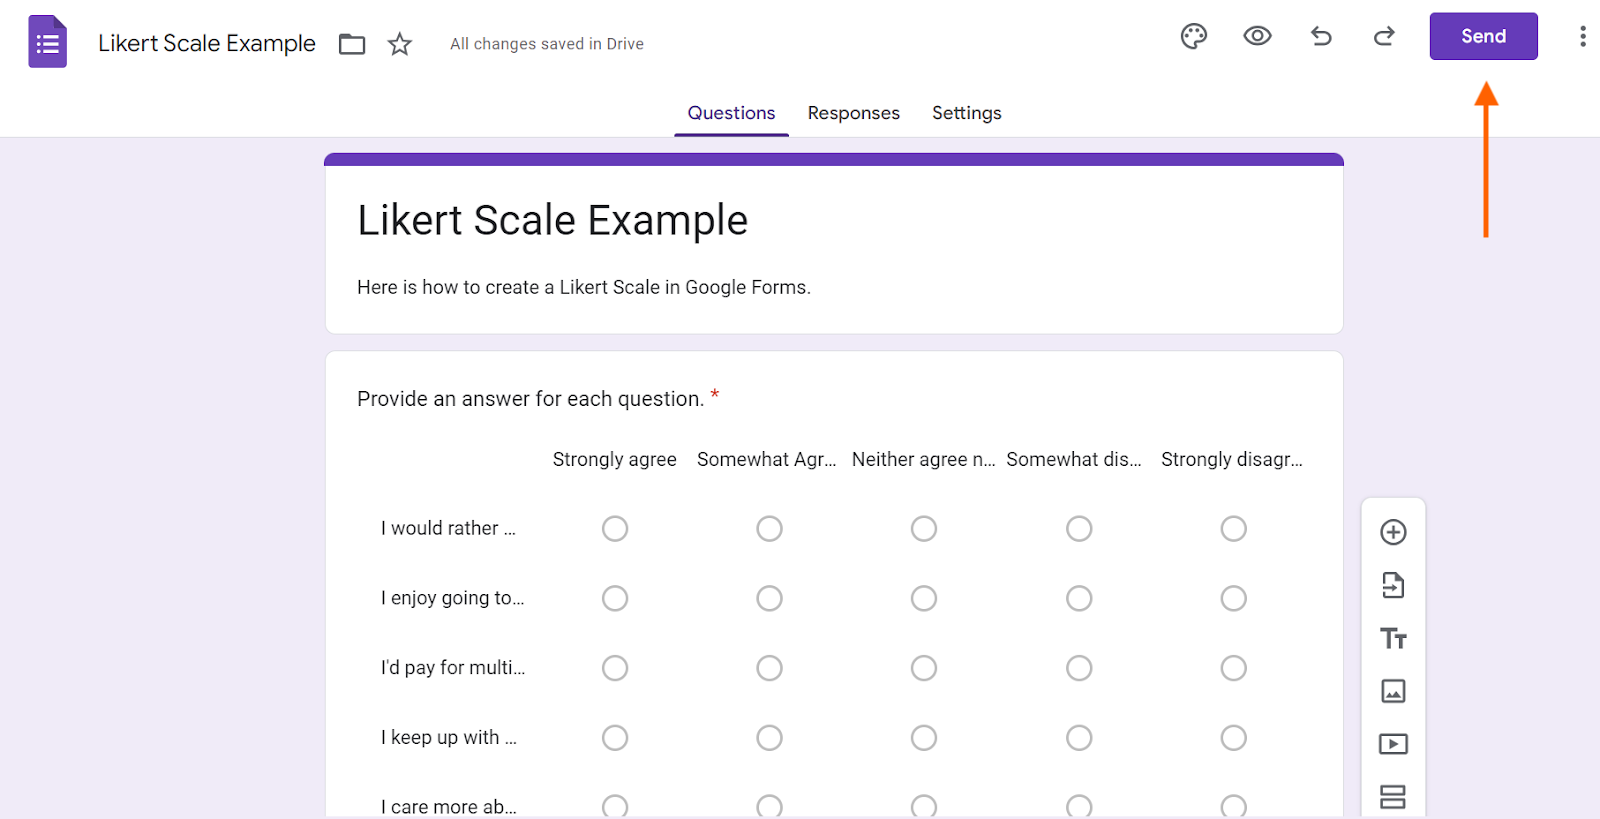Open the customize theme palette
This screenshot has height=819, width=1600.
(x=1194, y=37)
